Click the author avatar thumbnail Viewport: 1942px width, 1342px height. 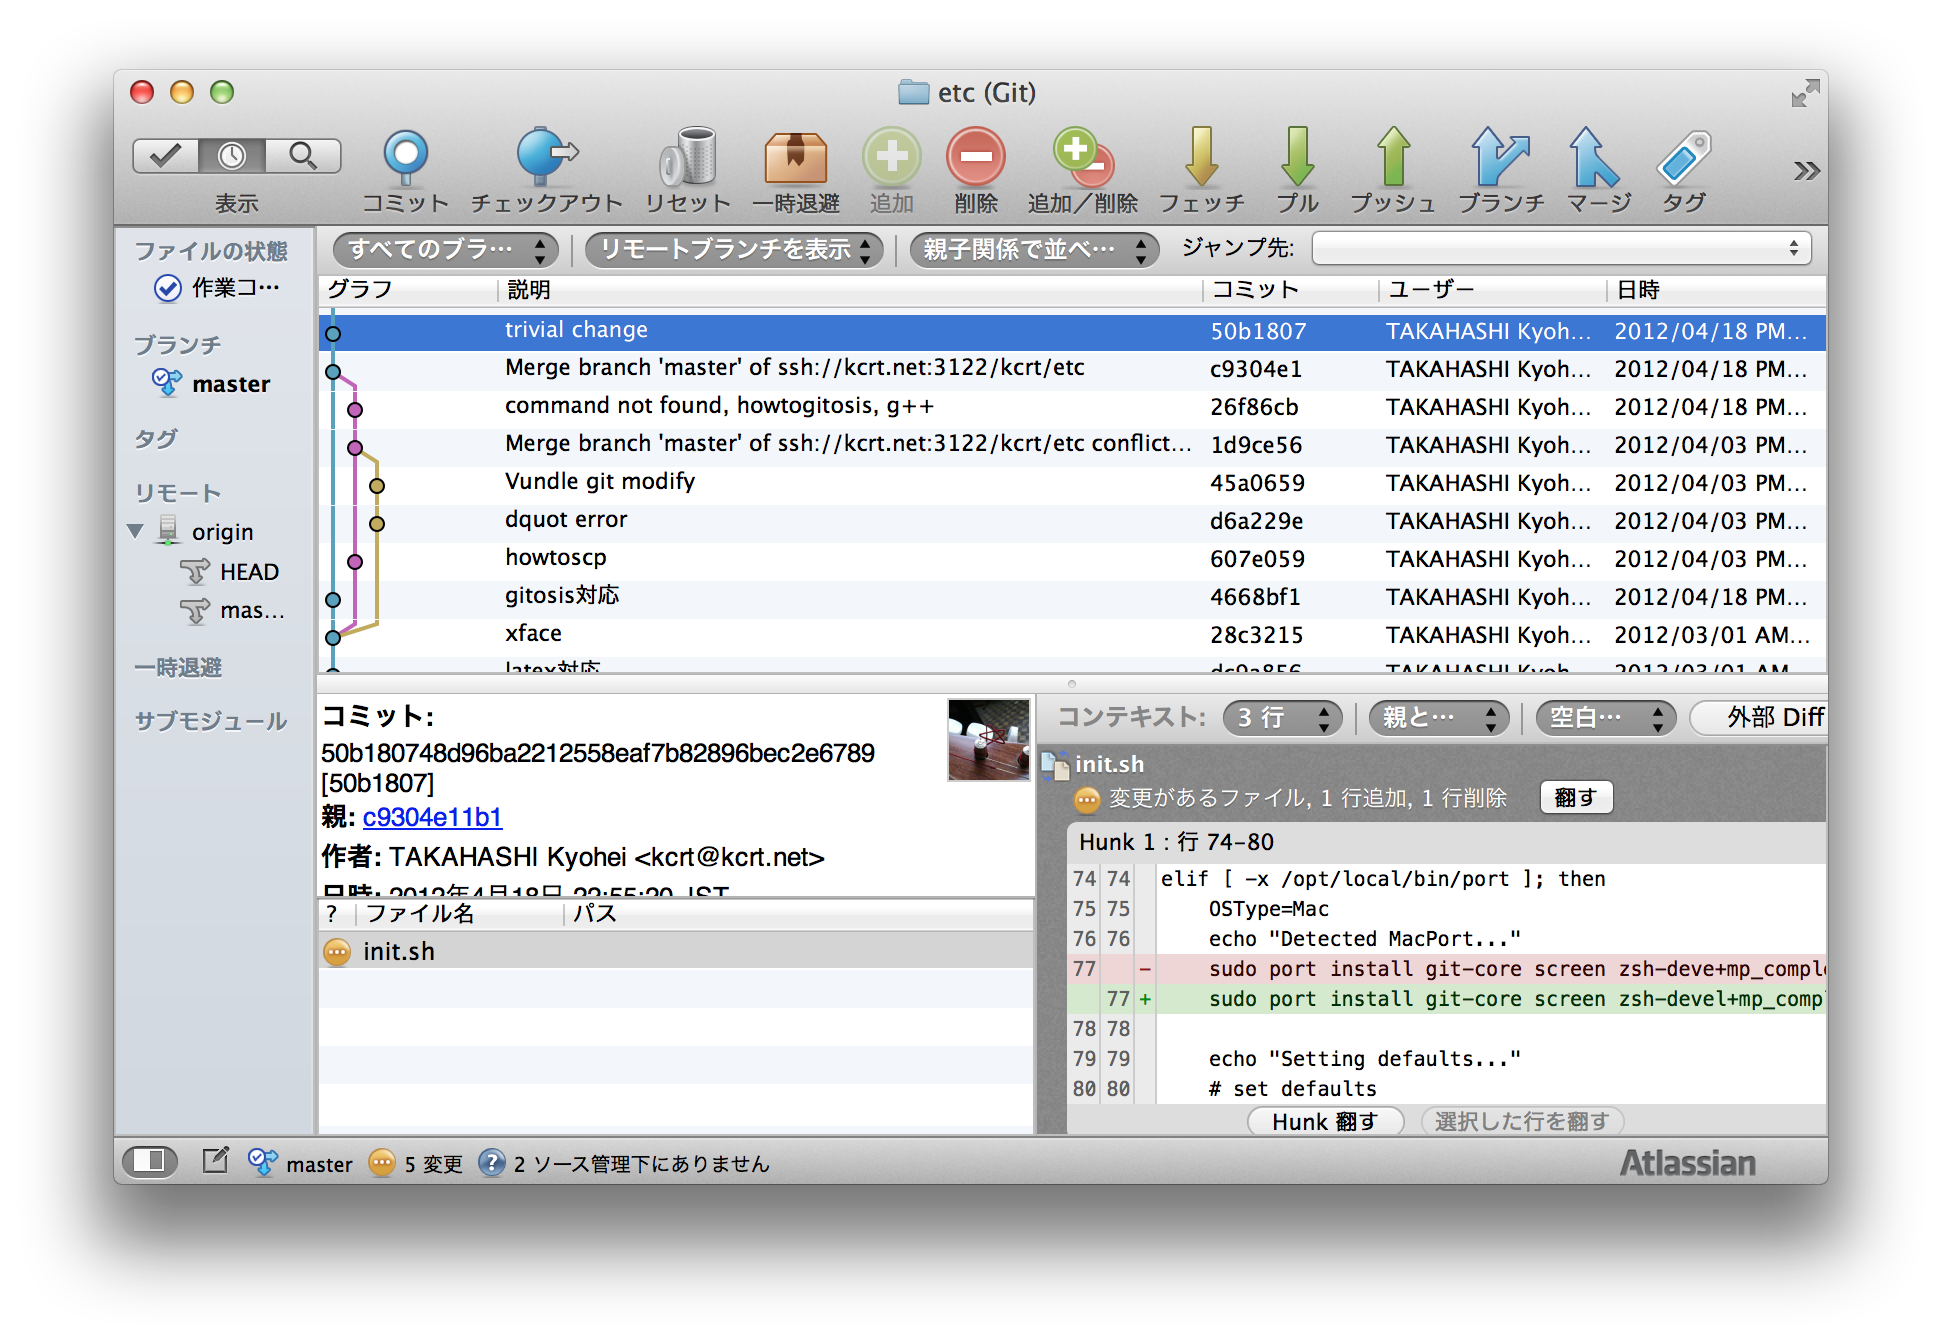coord(988,740)
